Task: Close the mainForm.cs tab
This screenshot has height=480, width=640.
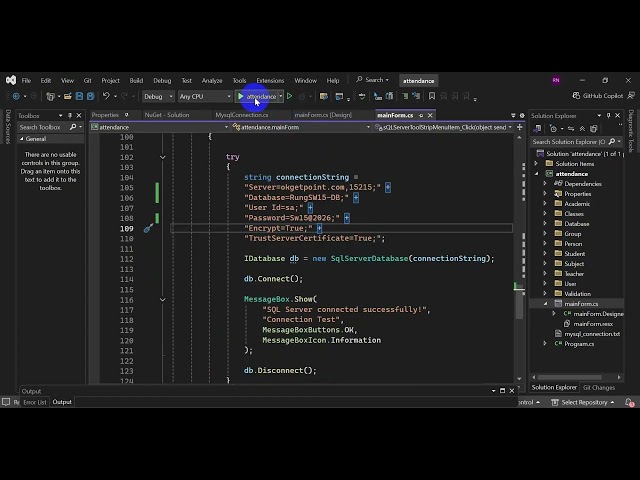Action: coord(430,116)
